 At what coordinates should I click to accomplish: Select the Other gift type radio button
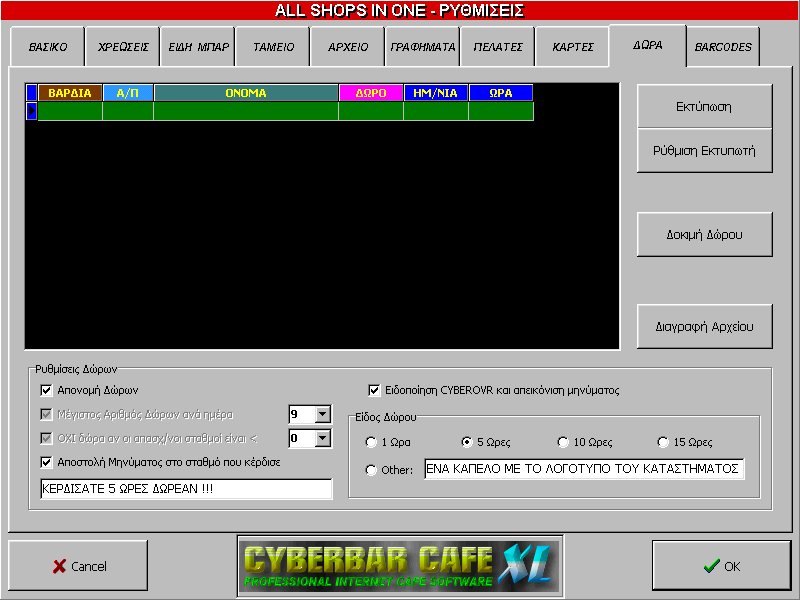372,470
